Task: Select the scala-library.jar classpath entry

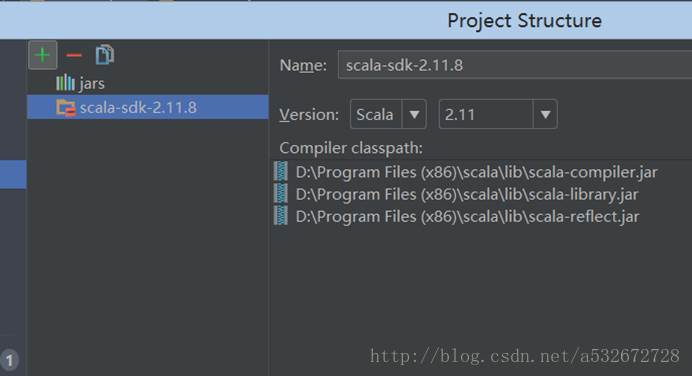Action: [467, 194]
